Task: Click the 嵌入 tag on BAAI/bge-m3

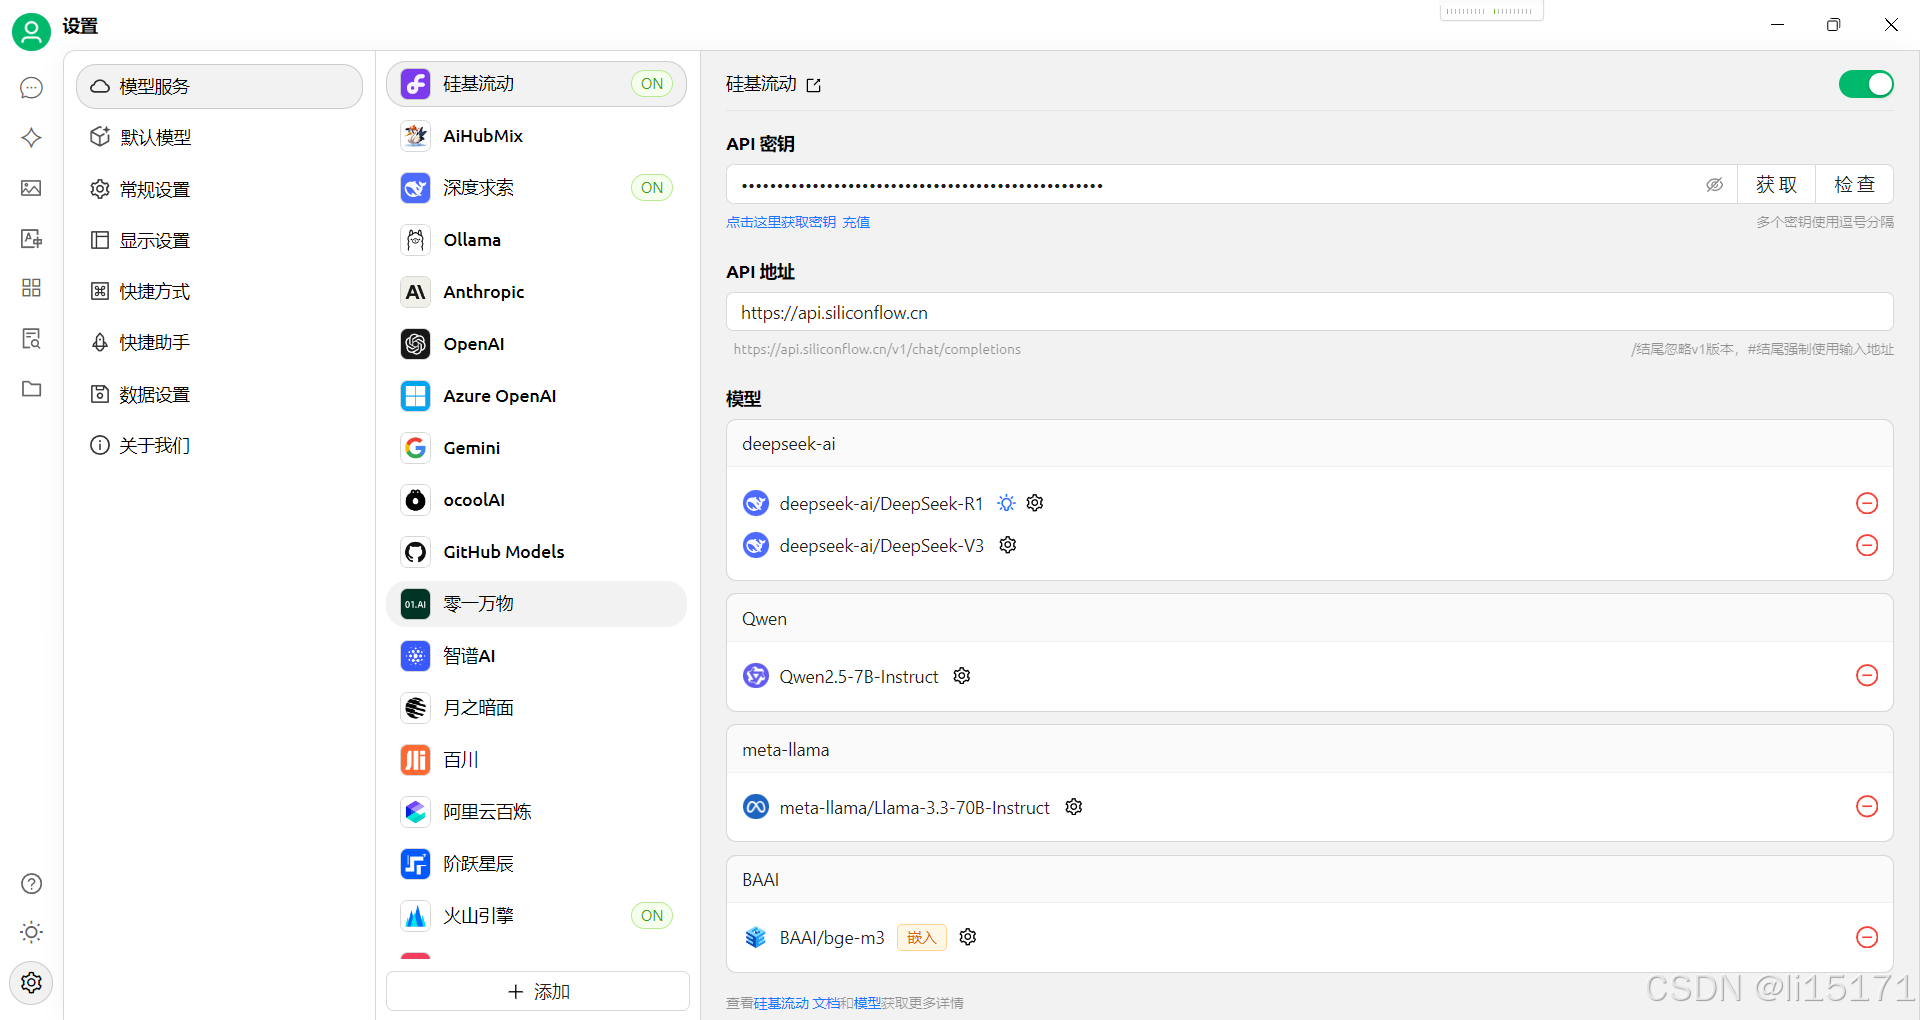Action: pos(921,937)
